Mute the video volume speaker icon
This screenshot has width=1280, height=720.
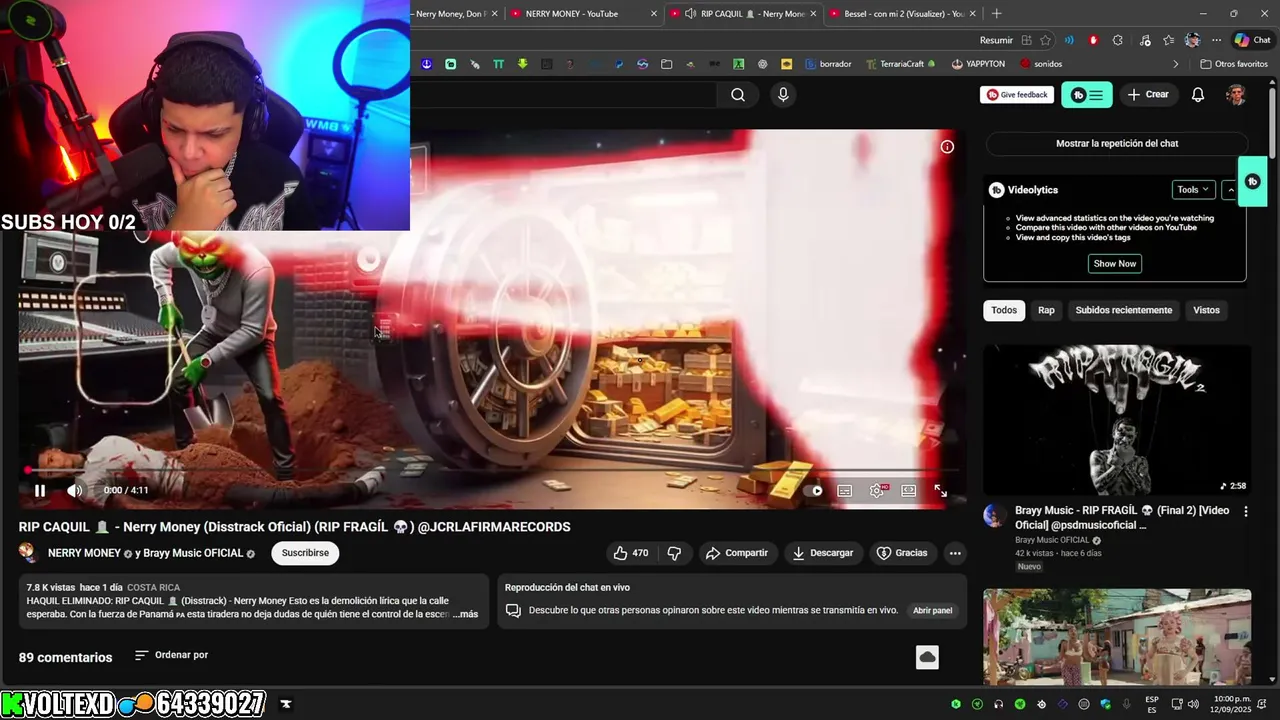point(75,490)
